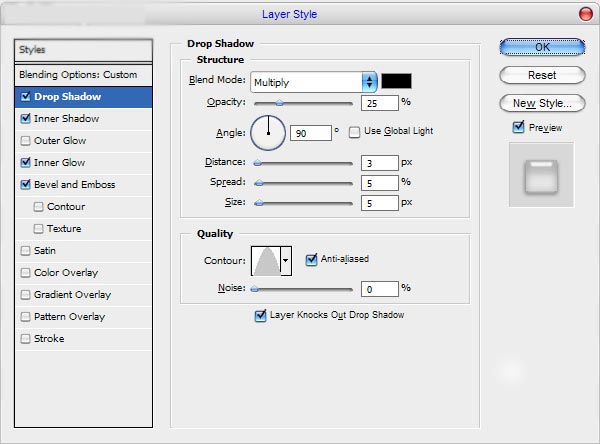Click the black shadow color swatch
Image resolution: width=600 pixels, height=444 pixels.
tap(396, 81)
